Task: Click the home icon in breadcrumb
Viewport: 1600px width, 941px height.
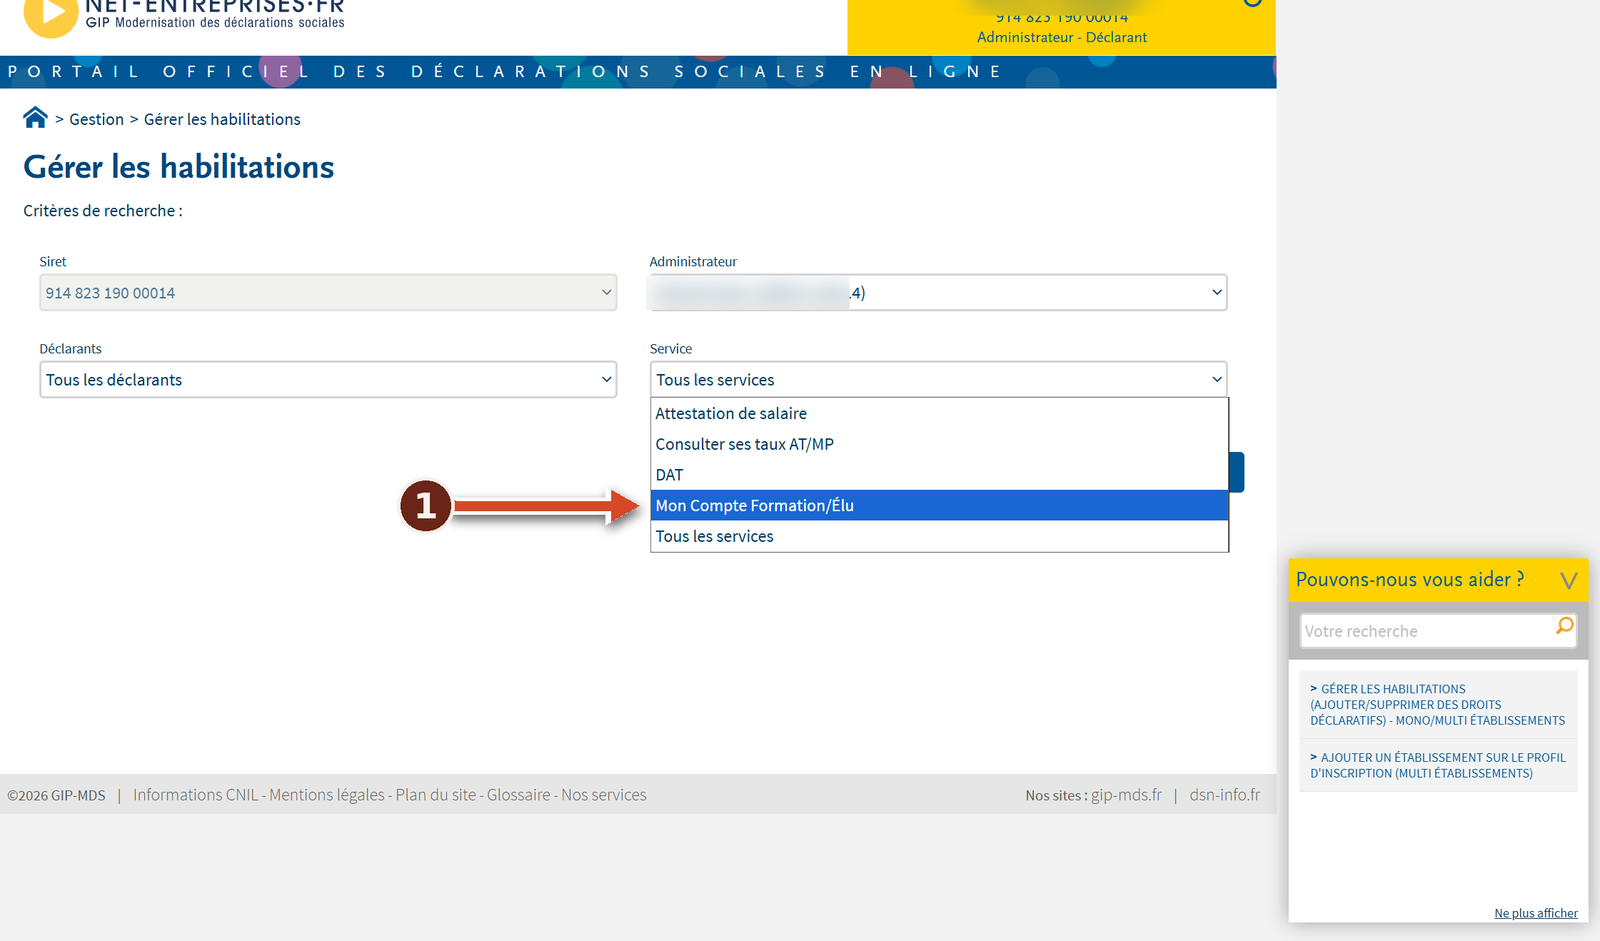Action: point(35,118)
